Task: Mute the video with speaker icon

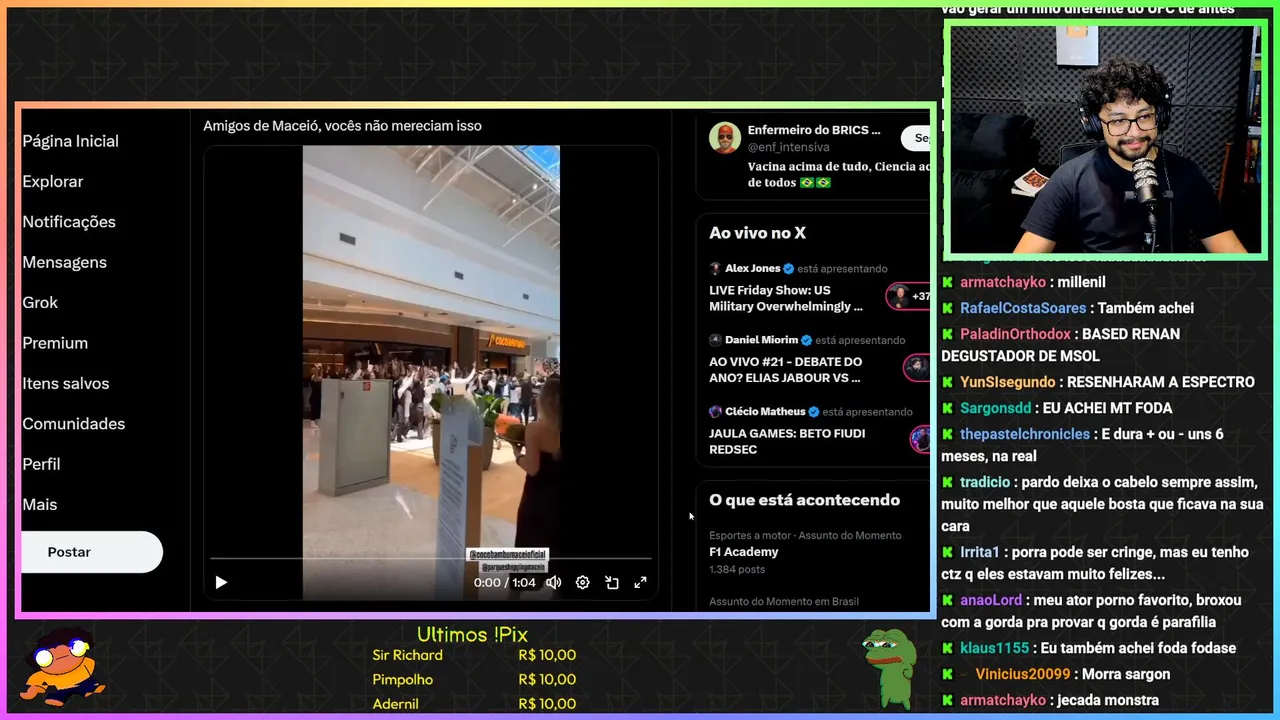Action: point(553,582)
